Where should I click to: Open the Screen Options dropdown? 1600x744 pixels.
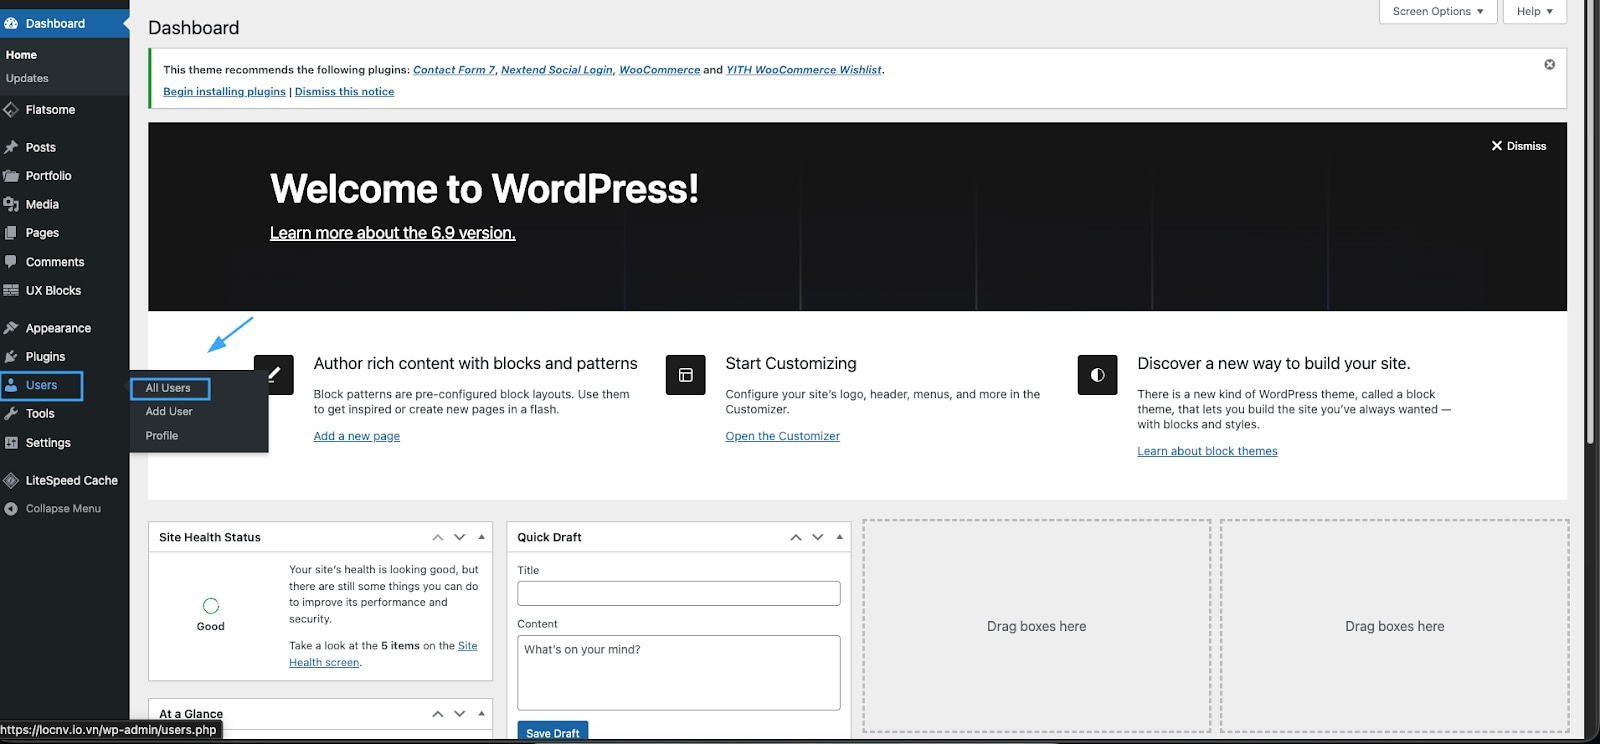[x=1437, y=12]
